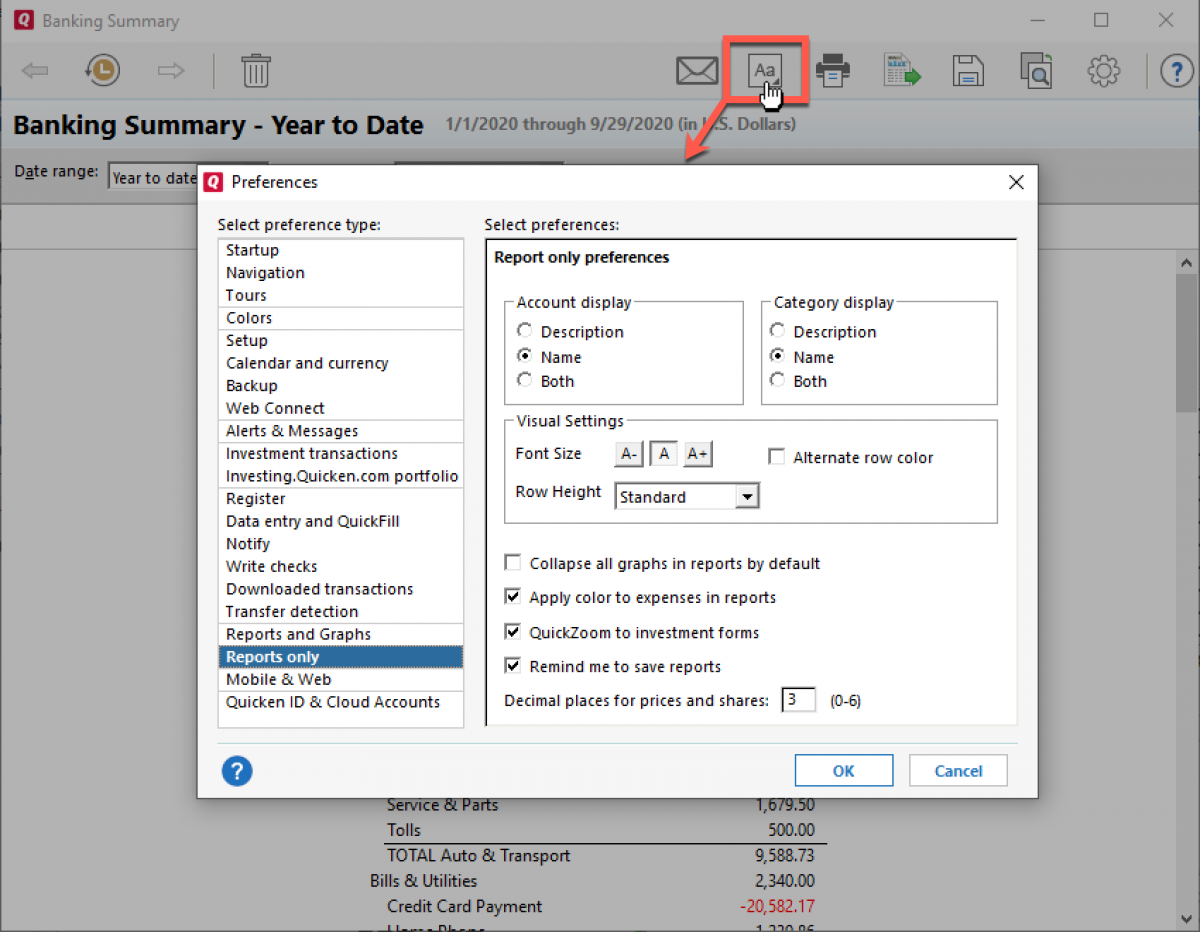Select Transfer detection preference

(x=340, y=611)
